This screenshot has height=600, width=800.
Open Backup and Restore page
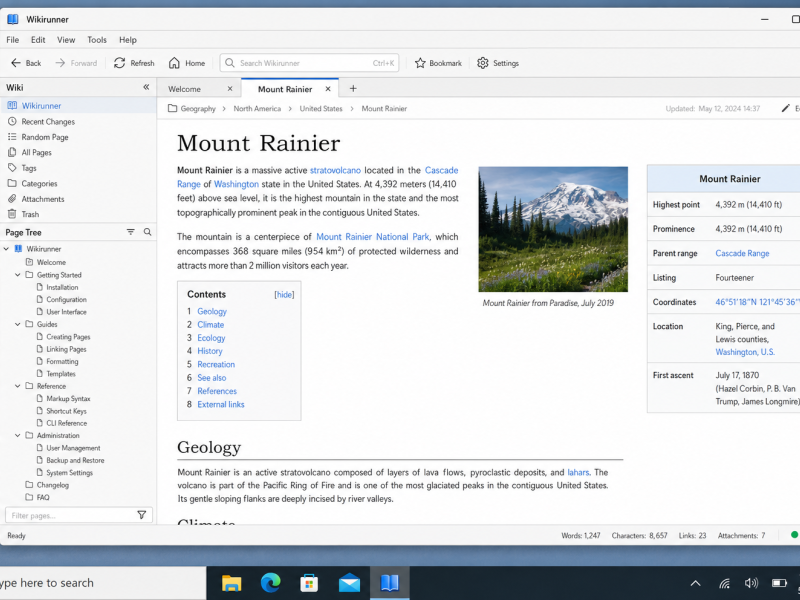tap(70, 460)
